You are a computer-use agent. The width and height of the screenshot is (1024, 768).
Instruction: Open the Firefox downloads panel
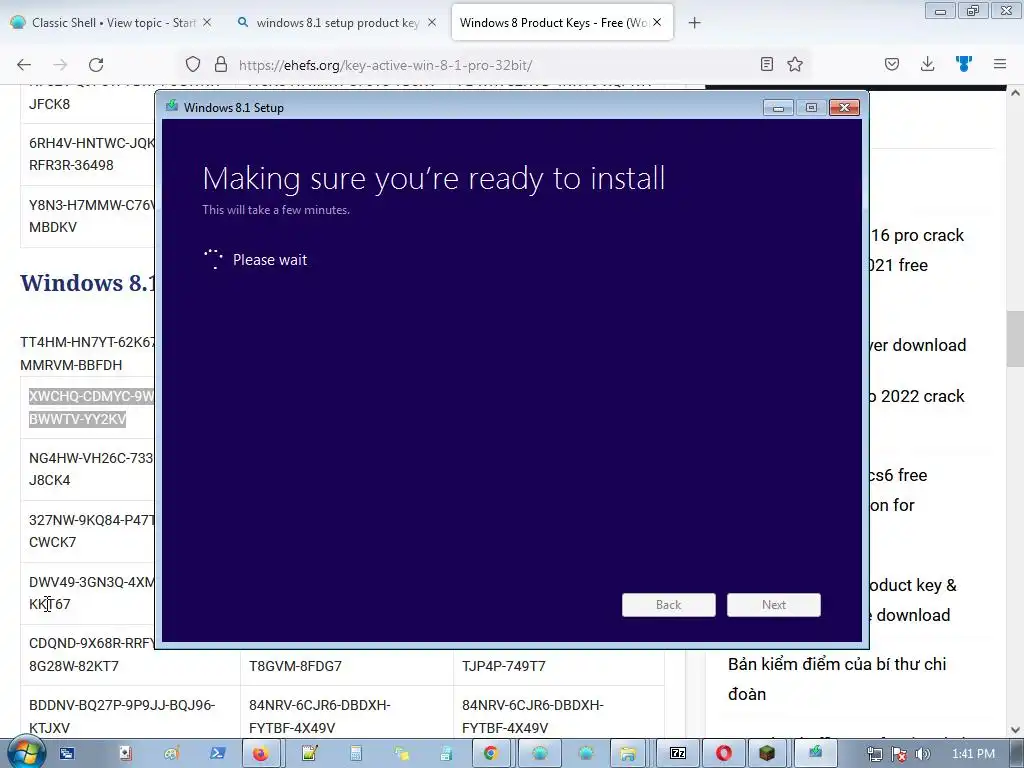(927, 64)
